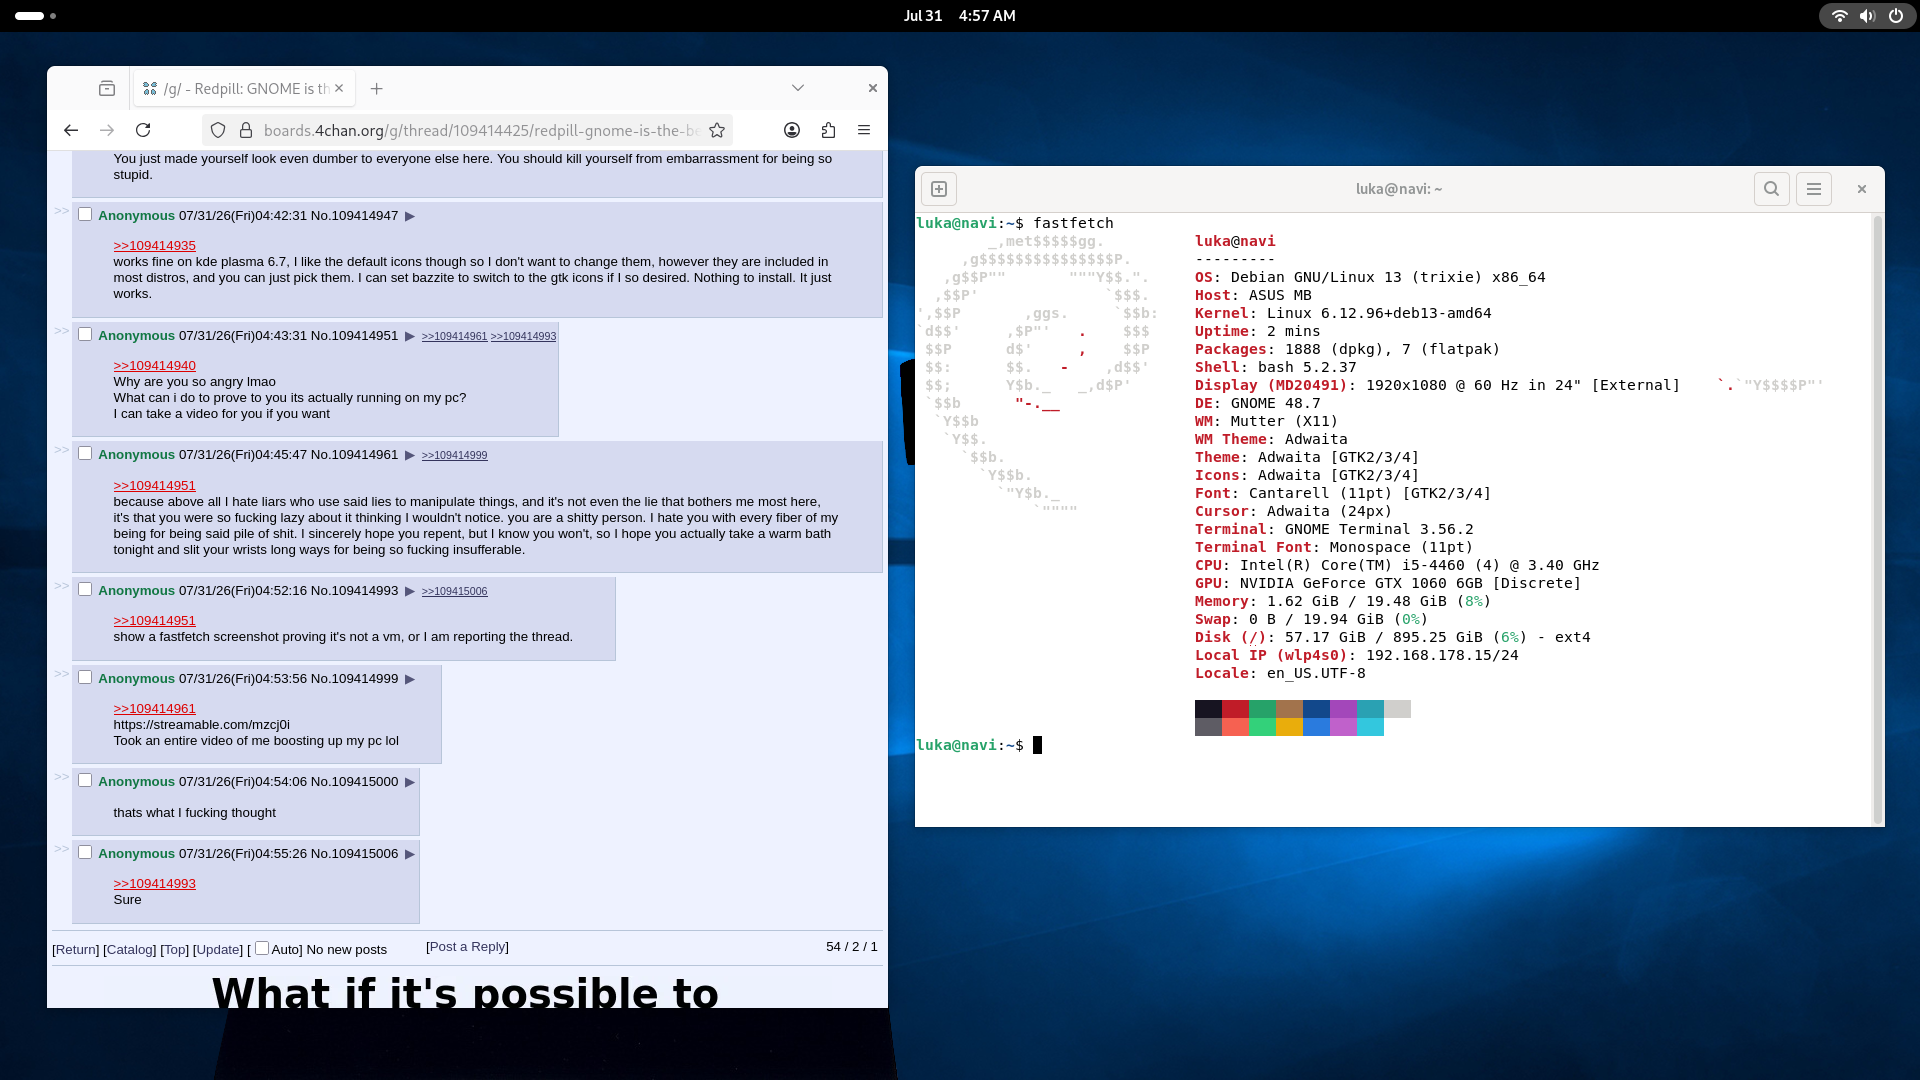Jump to Top of thread link

tap(175, 949)
